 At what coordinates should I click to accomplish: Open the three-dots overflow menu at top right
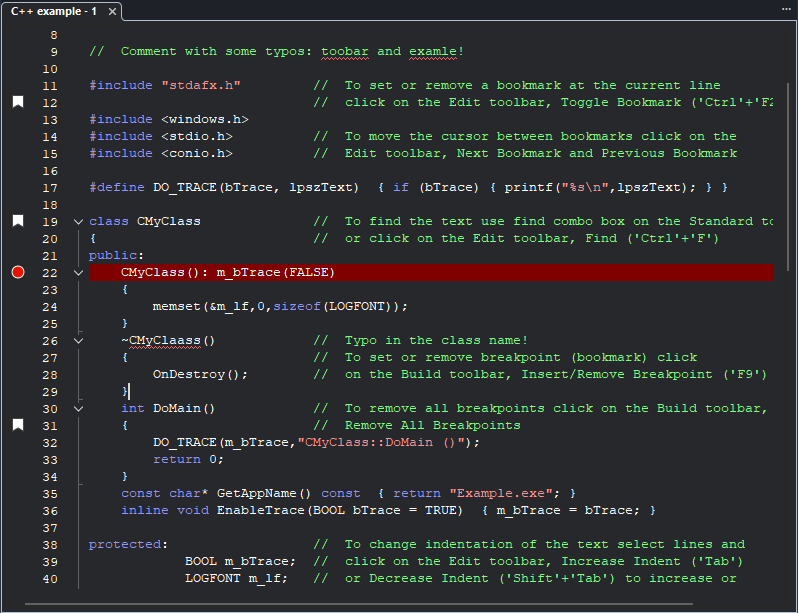coord(786,8)
